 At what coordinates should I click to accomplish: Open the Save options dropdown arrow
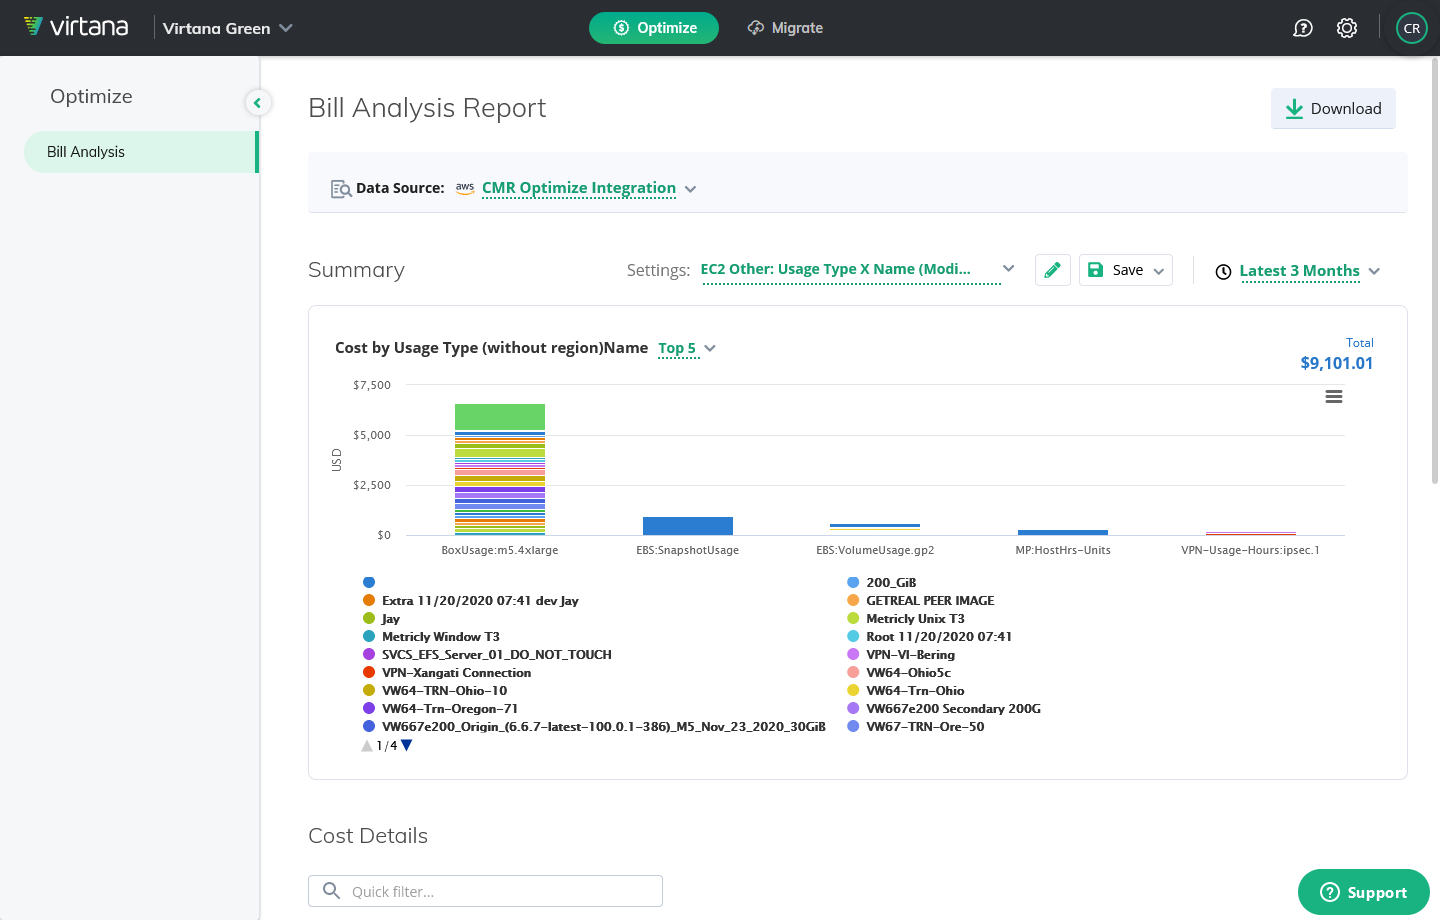coord(1159,271)
